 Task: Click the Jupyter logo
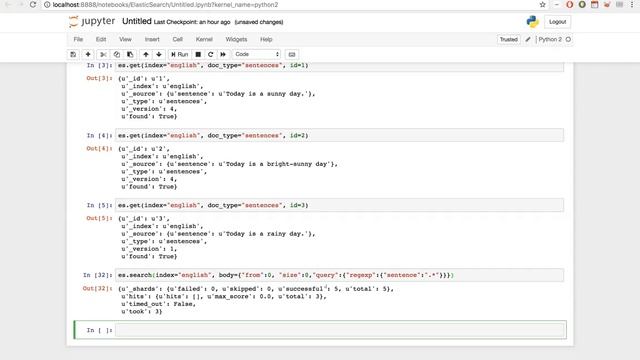pyautogui.click(x=92, y=22)
